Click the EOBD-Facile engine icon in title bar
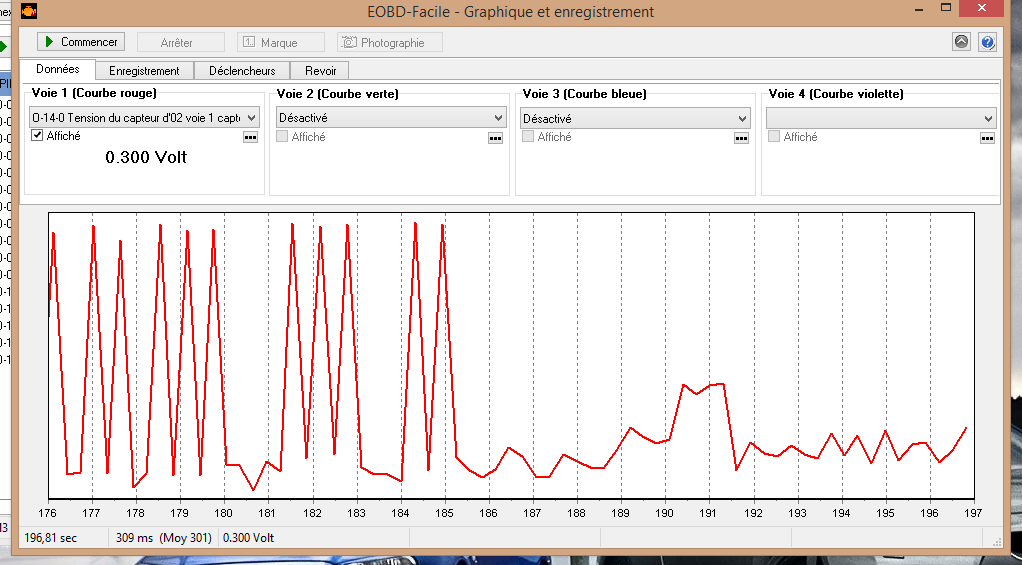This screenshot has width=1022, height=565. [x=29, y=11]
